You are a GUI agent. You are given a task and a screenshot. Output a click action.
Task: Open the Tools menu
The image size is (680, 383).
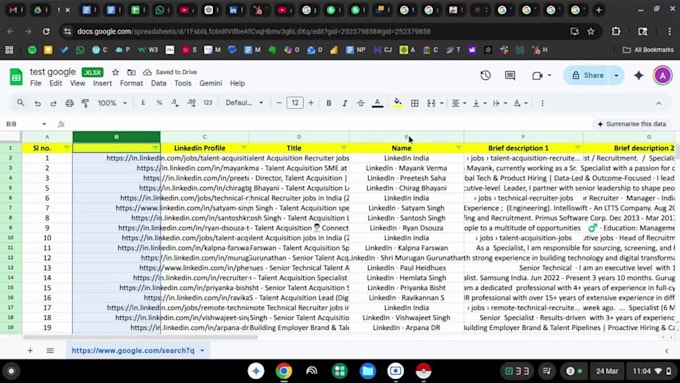(183, 83)
